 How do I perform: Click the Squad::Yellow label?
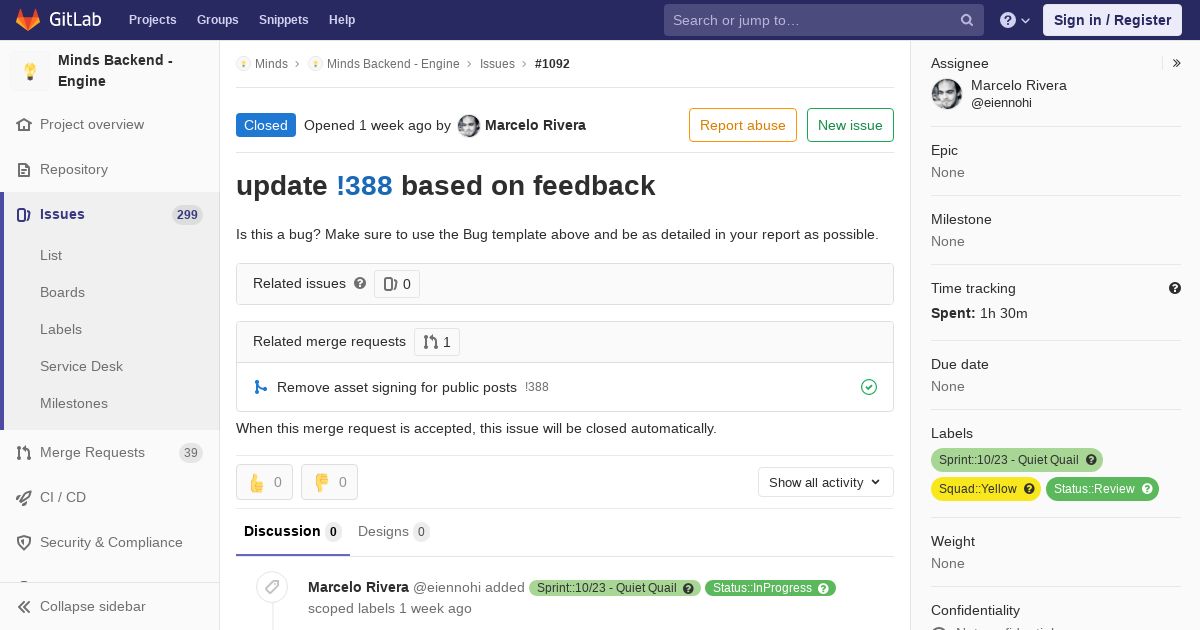(986, 489)
